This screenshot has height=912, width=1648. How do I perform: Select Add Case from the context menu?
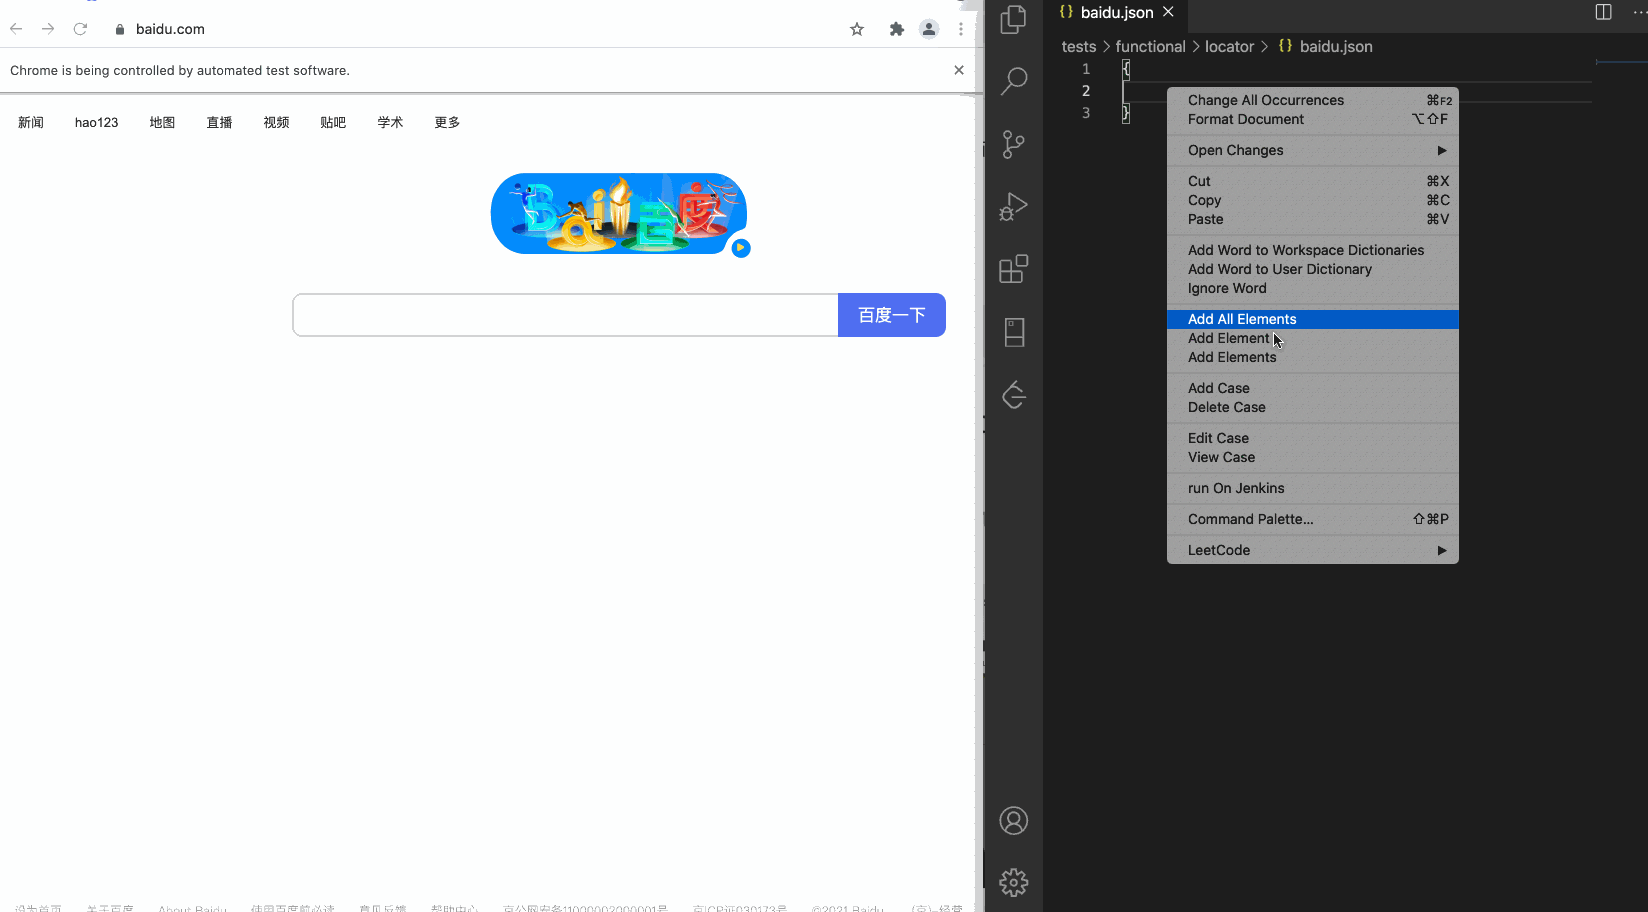pos(1313,388)
